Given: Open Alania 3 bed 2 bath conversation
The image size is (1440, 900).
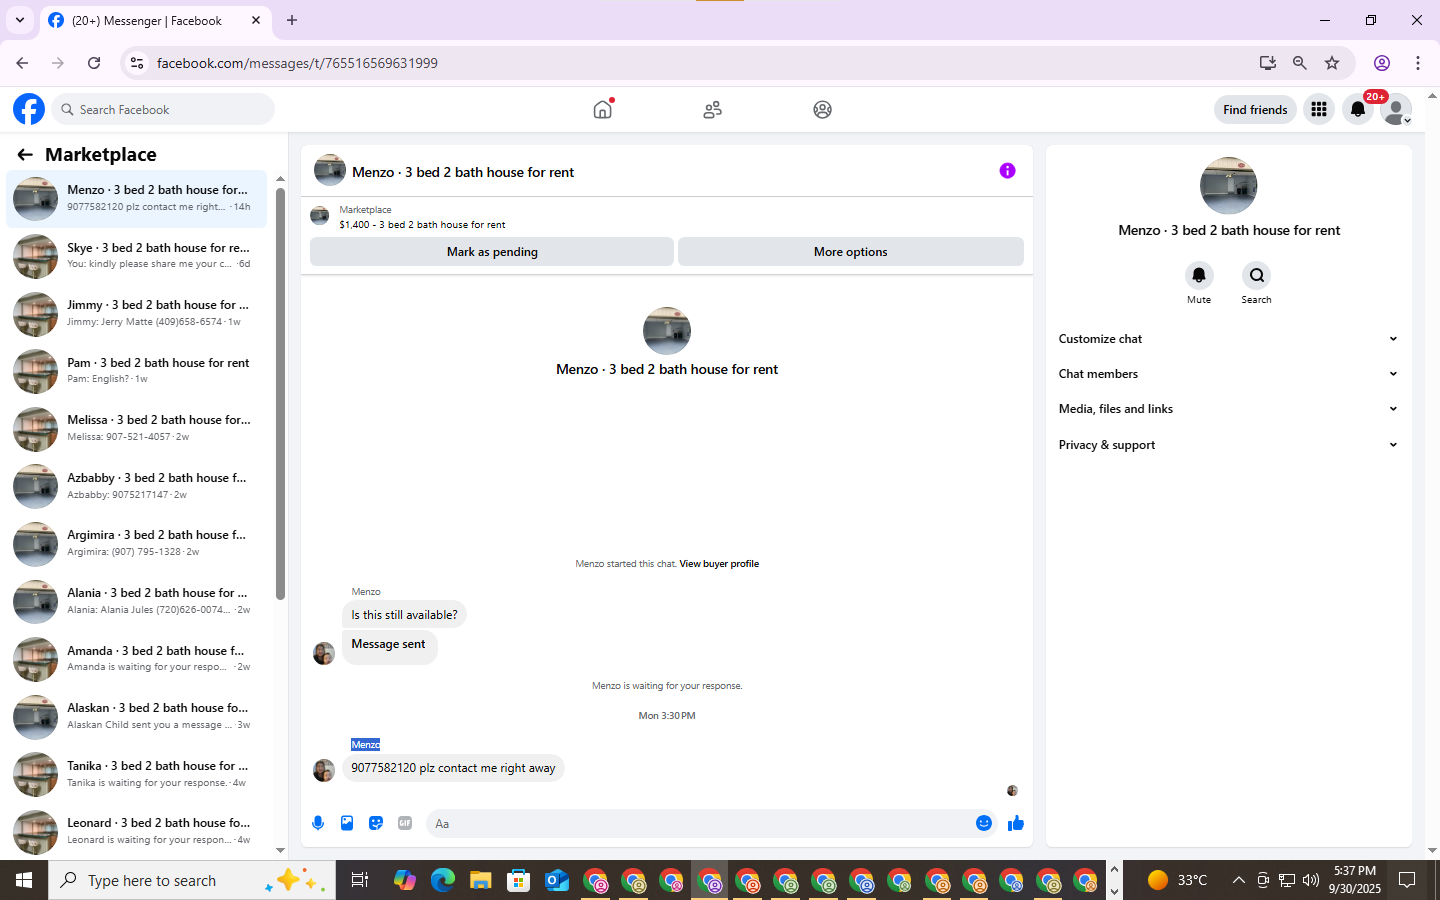Looking at the screenshot, I should (x=136, y=601).
